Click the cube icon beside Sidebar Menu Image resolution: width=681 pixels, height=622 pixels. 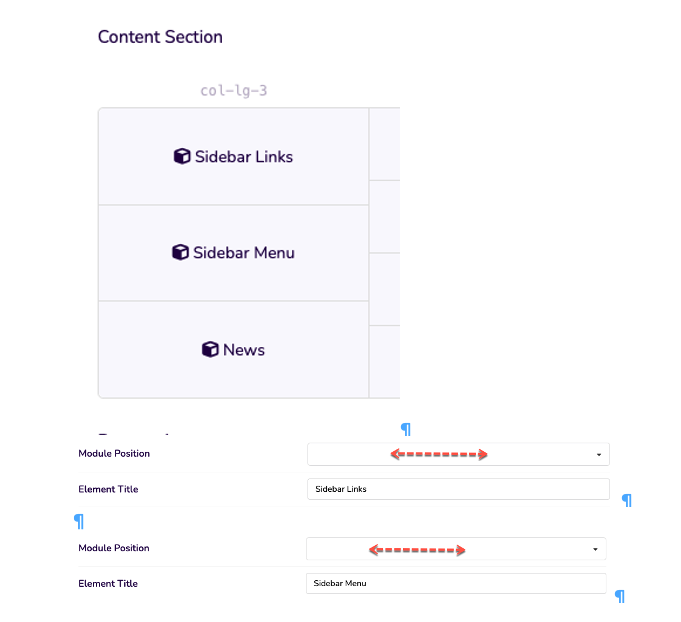[x=180, y=252]
